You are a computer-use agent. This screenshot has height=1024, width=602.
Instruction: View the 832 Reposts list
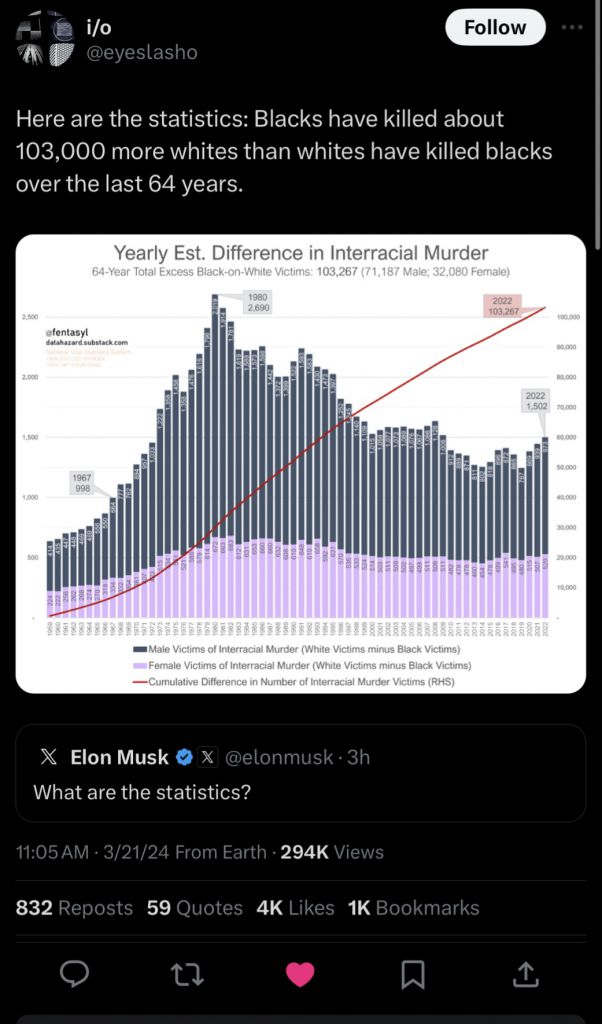[74, 908]
